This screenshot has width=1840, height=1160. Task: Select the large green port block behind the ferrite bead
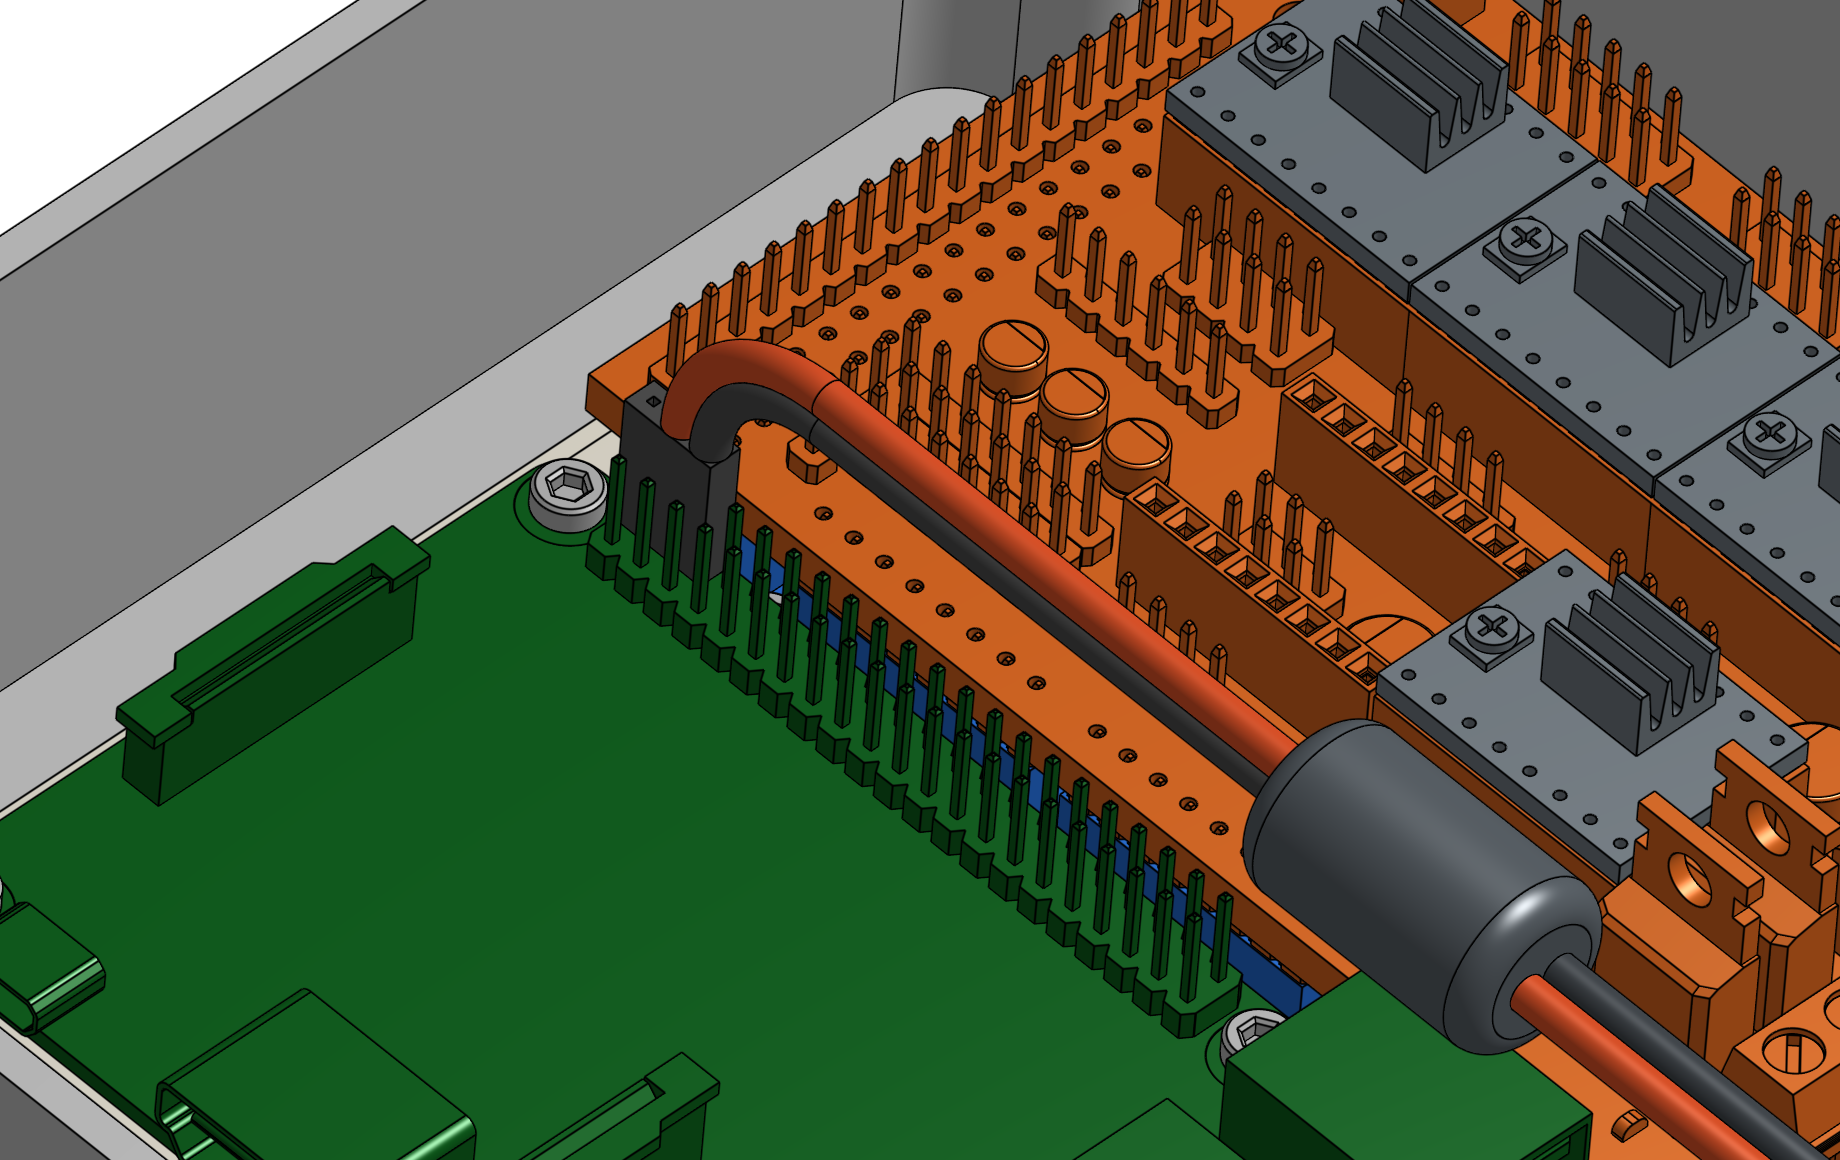pos(1400,1080)
